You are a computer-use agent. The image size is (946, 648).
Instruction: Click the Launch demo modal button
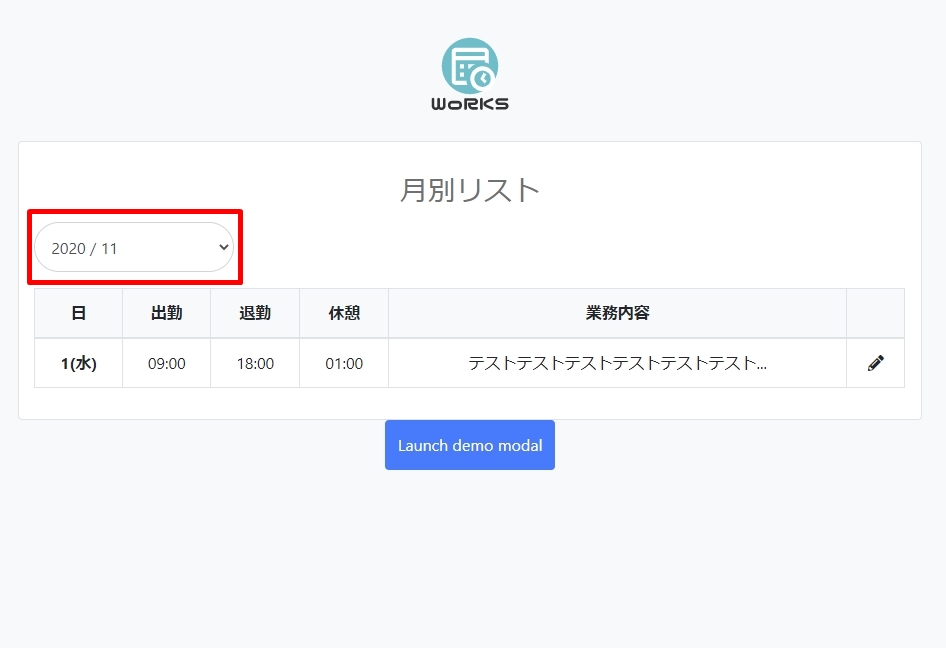470,445
